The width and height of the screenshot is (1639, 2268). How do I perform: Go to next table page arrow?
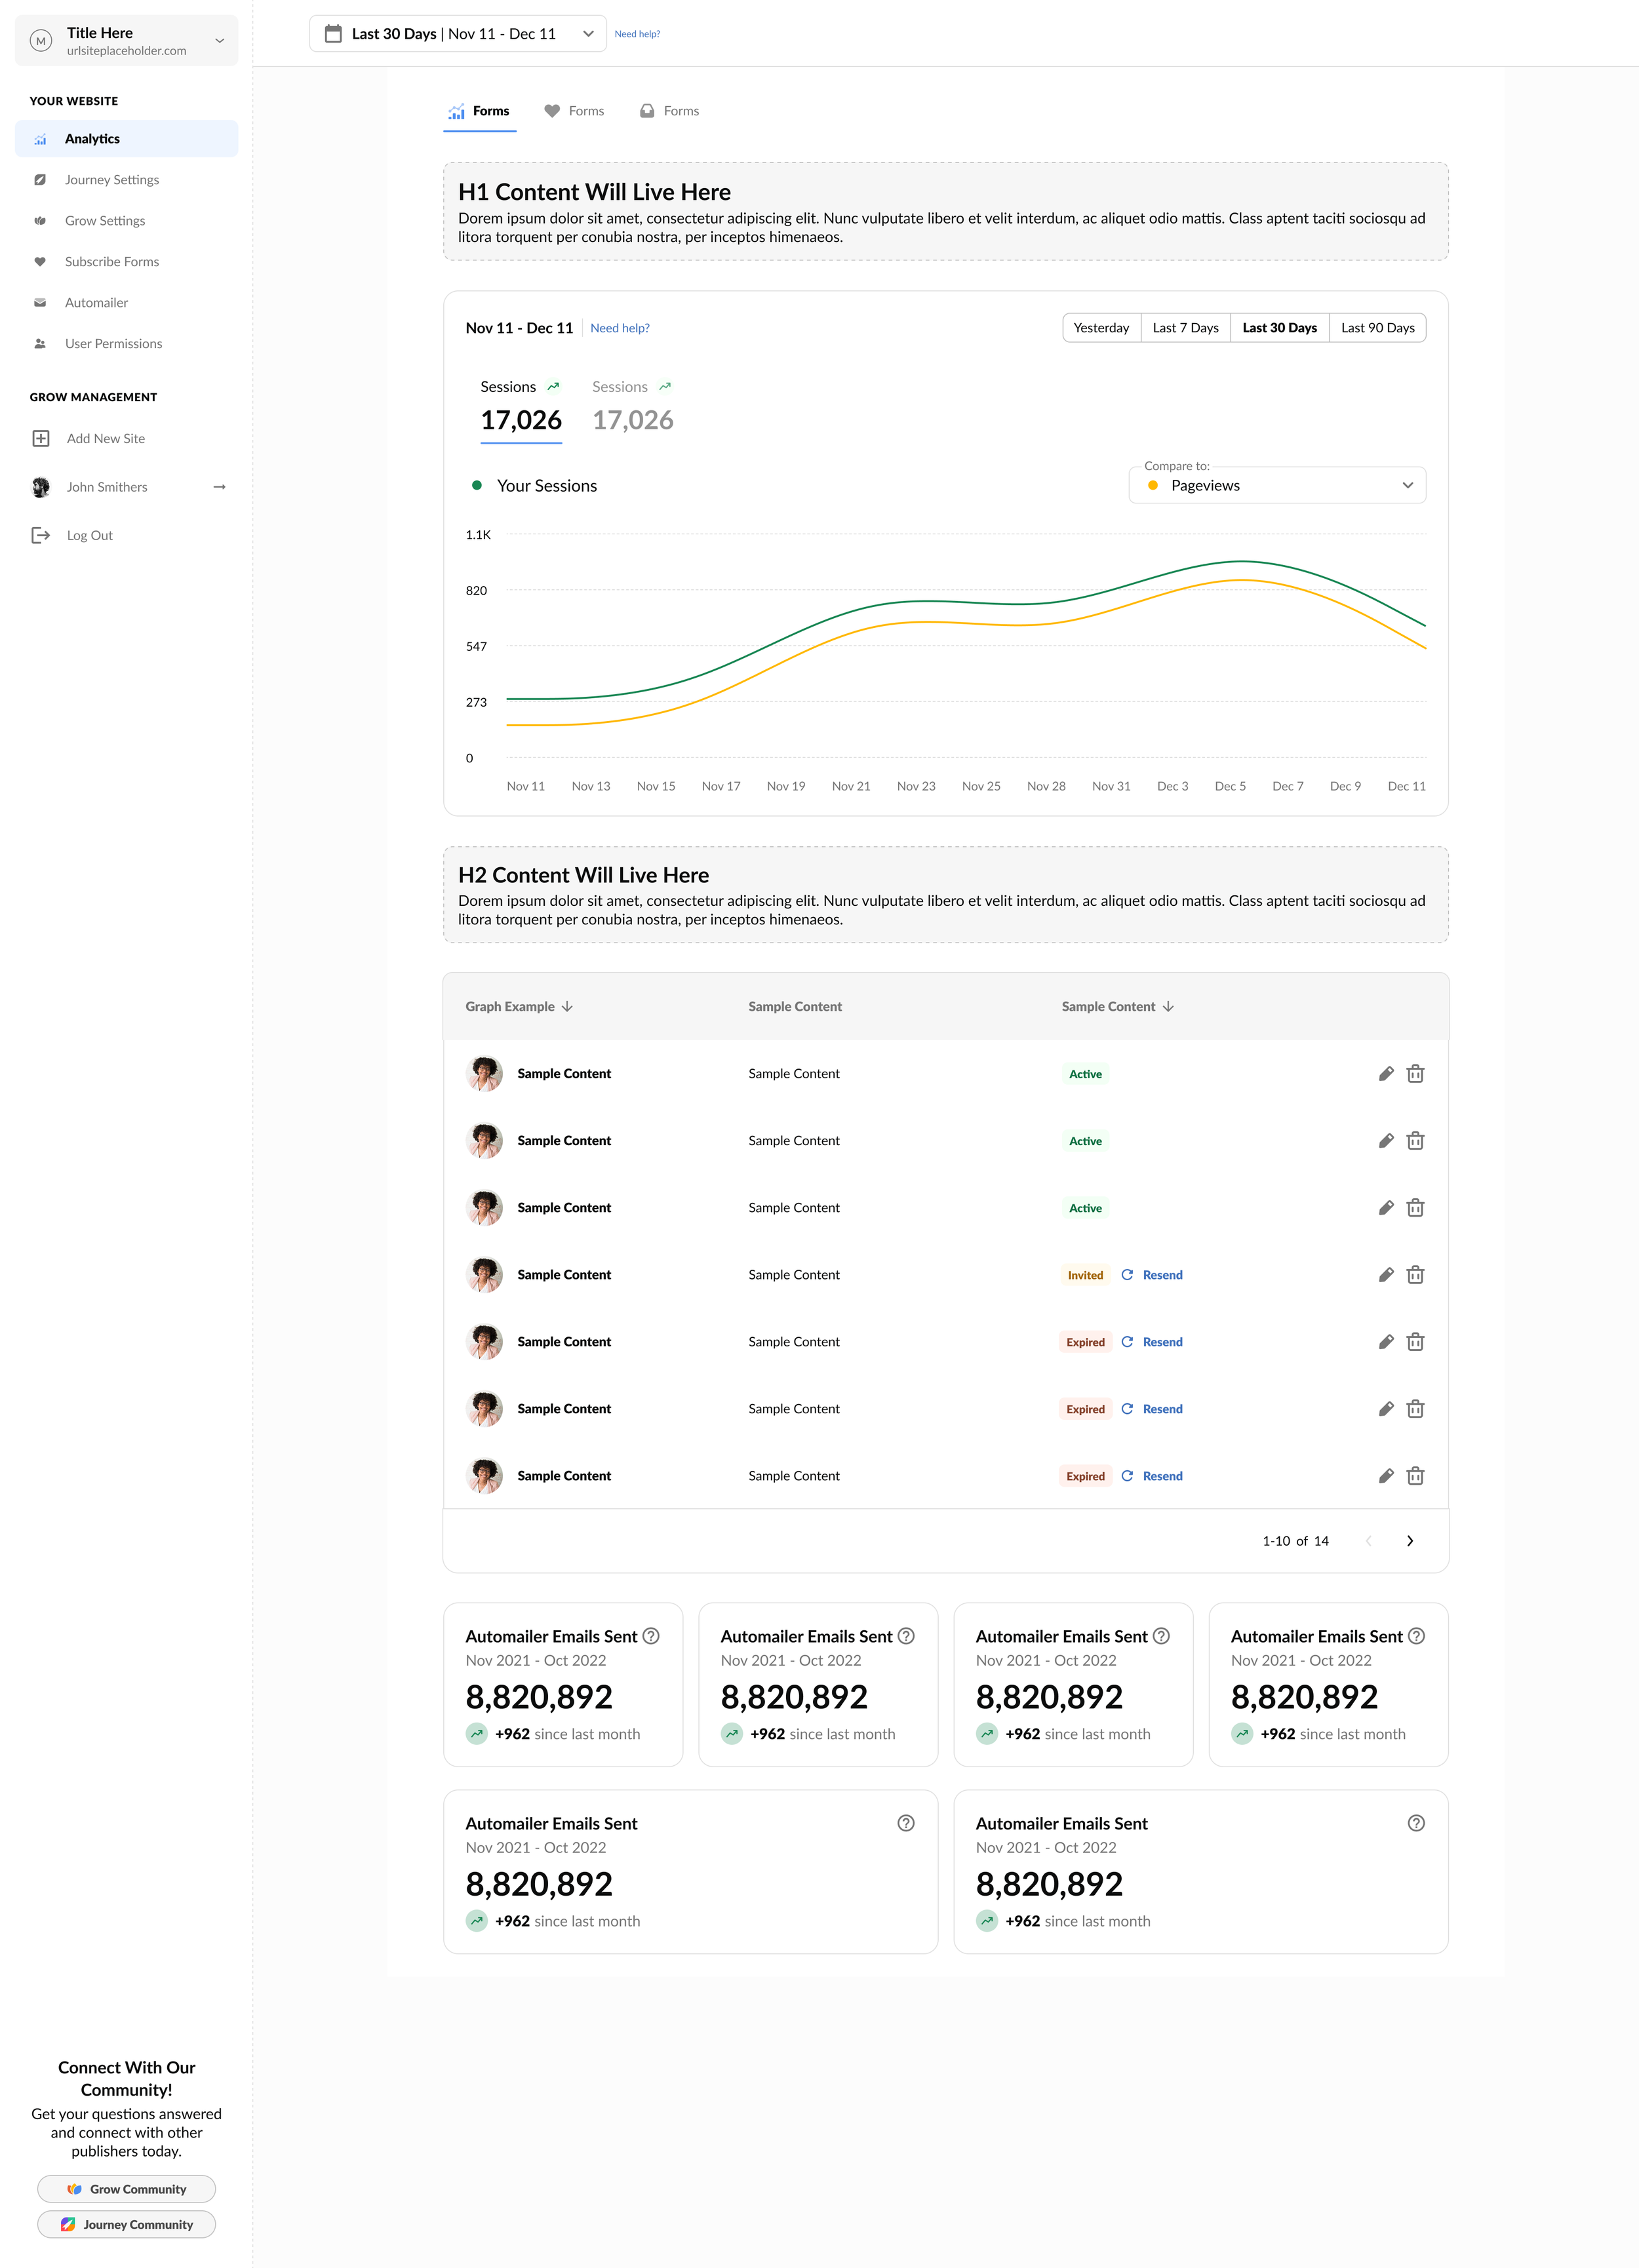click(1410, 1541)
